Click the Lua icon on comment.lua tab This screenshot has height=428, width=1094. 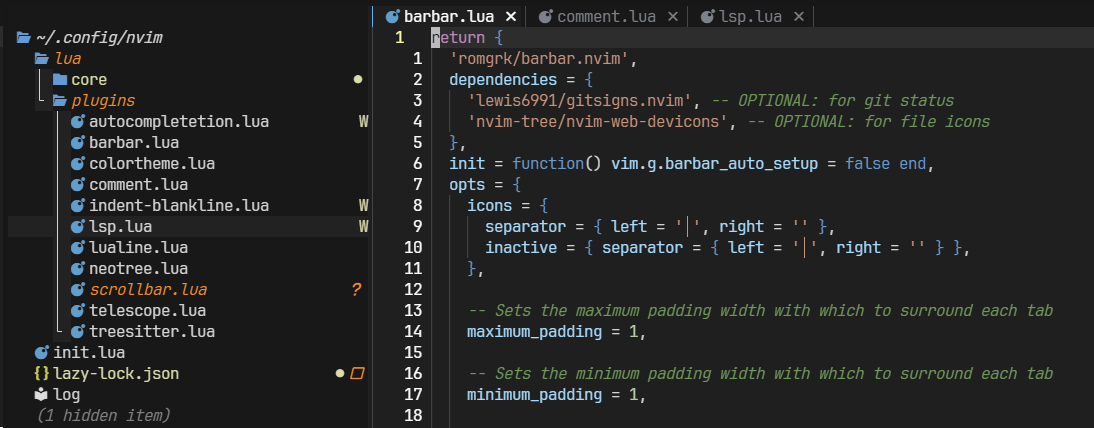pos(545,16)
